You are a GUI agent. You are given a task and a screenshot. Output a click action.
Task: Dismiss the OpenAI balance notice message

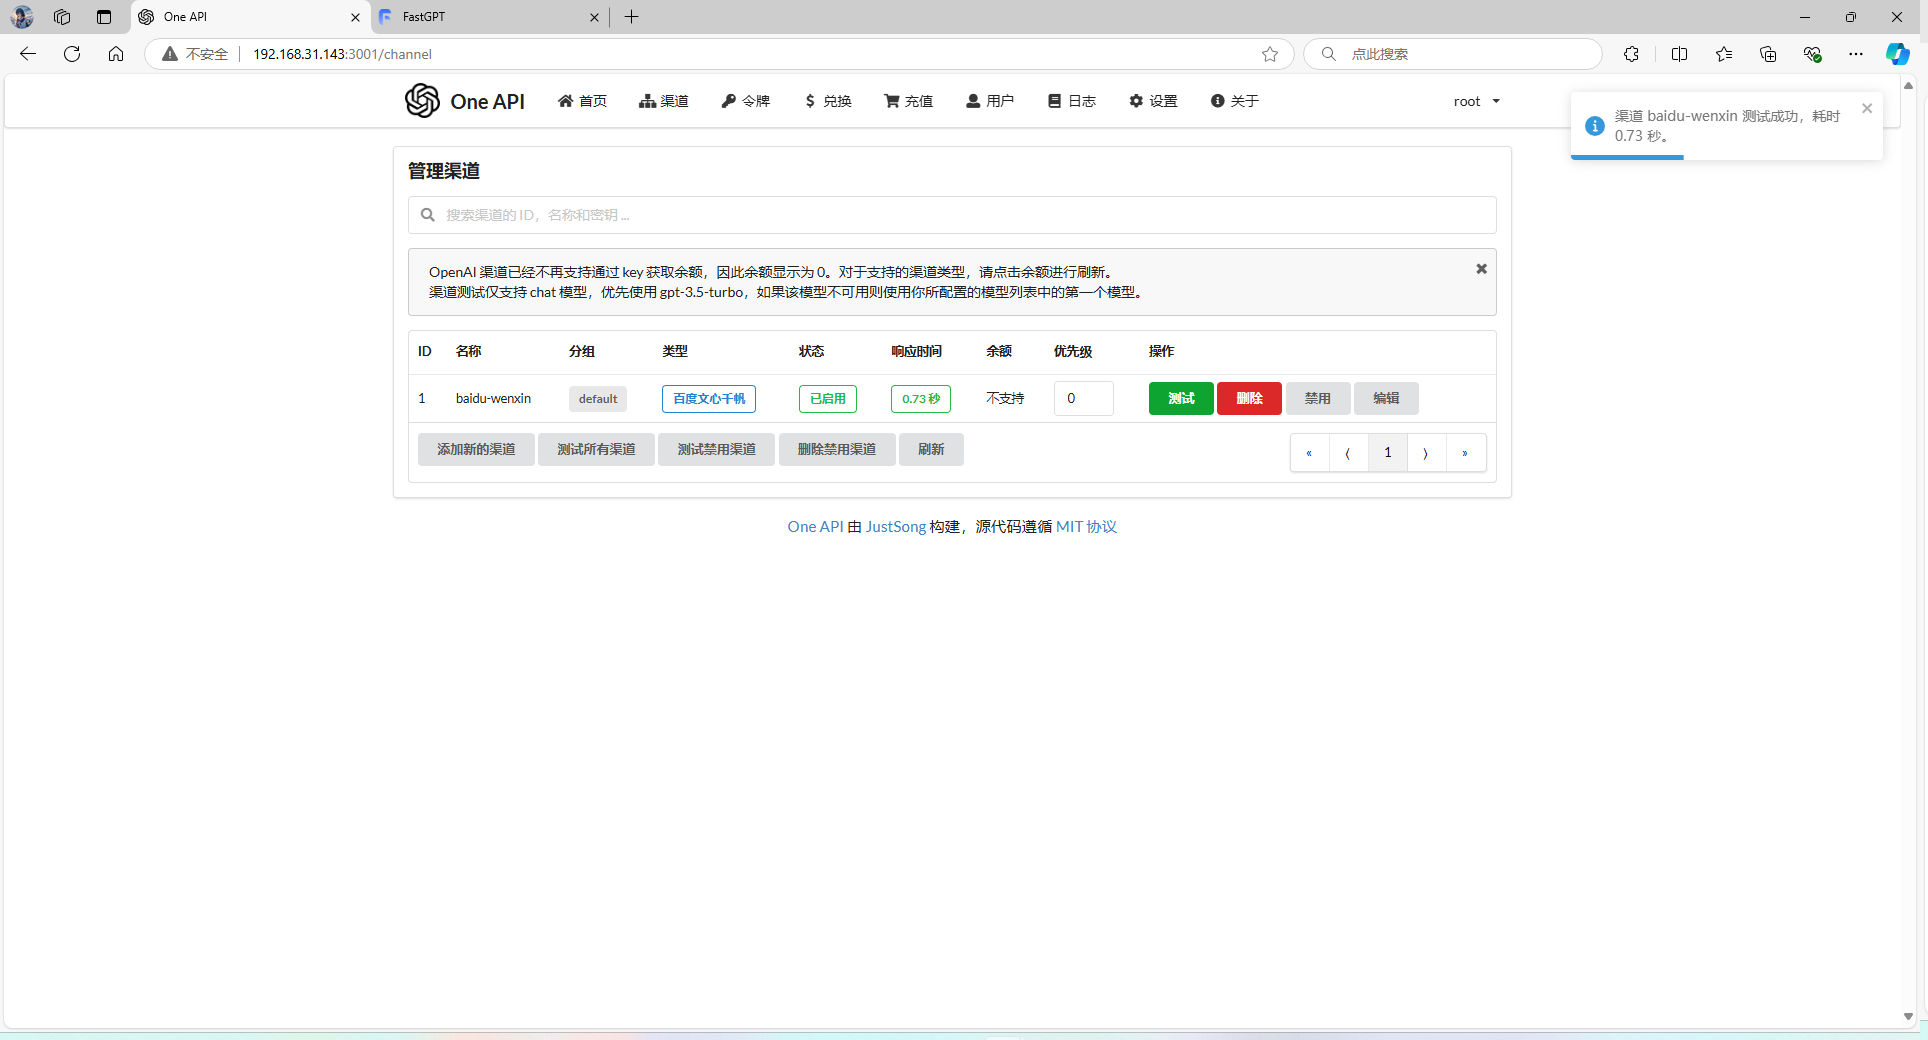1482,269
